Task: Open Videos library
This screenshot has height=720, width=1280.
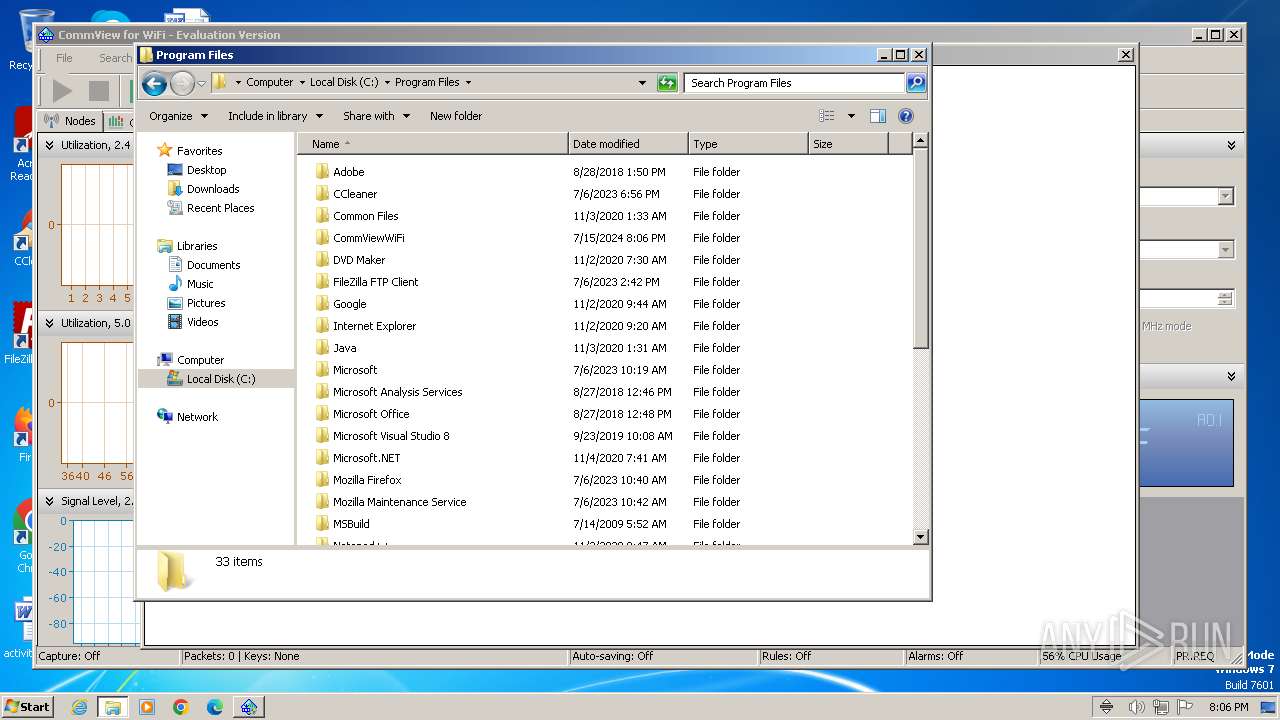Action: [202, 322]
